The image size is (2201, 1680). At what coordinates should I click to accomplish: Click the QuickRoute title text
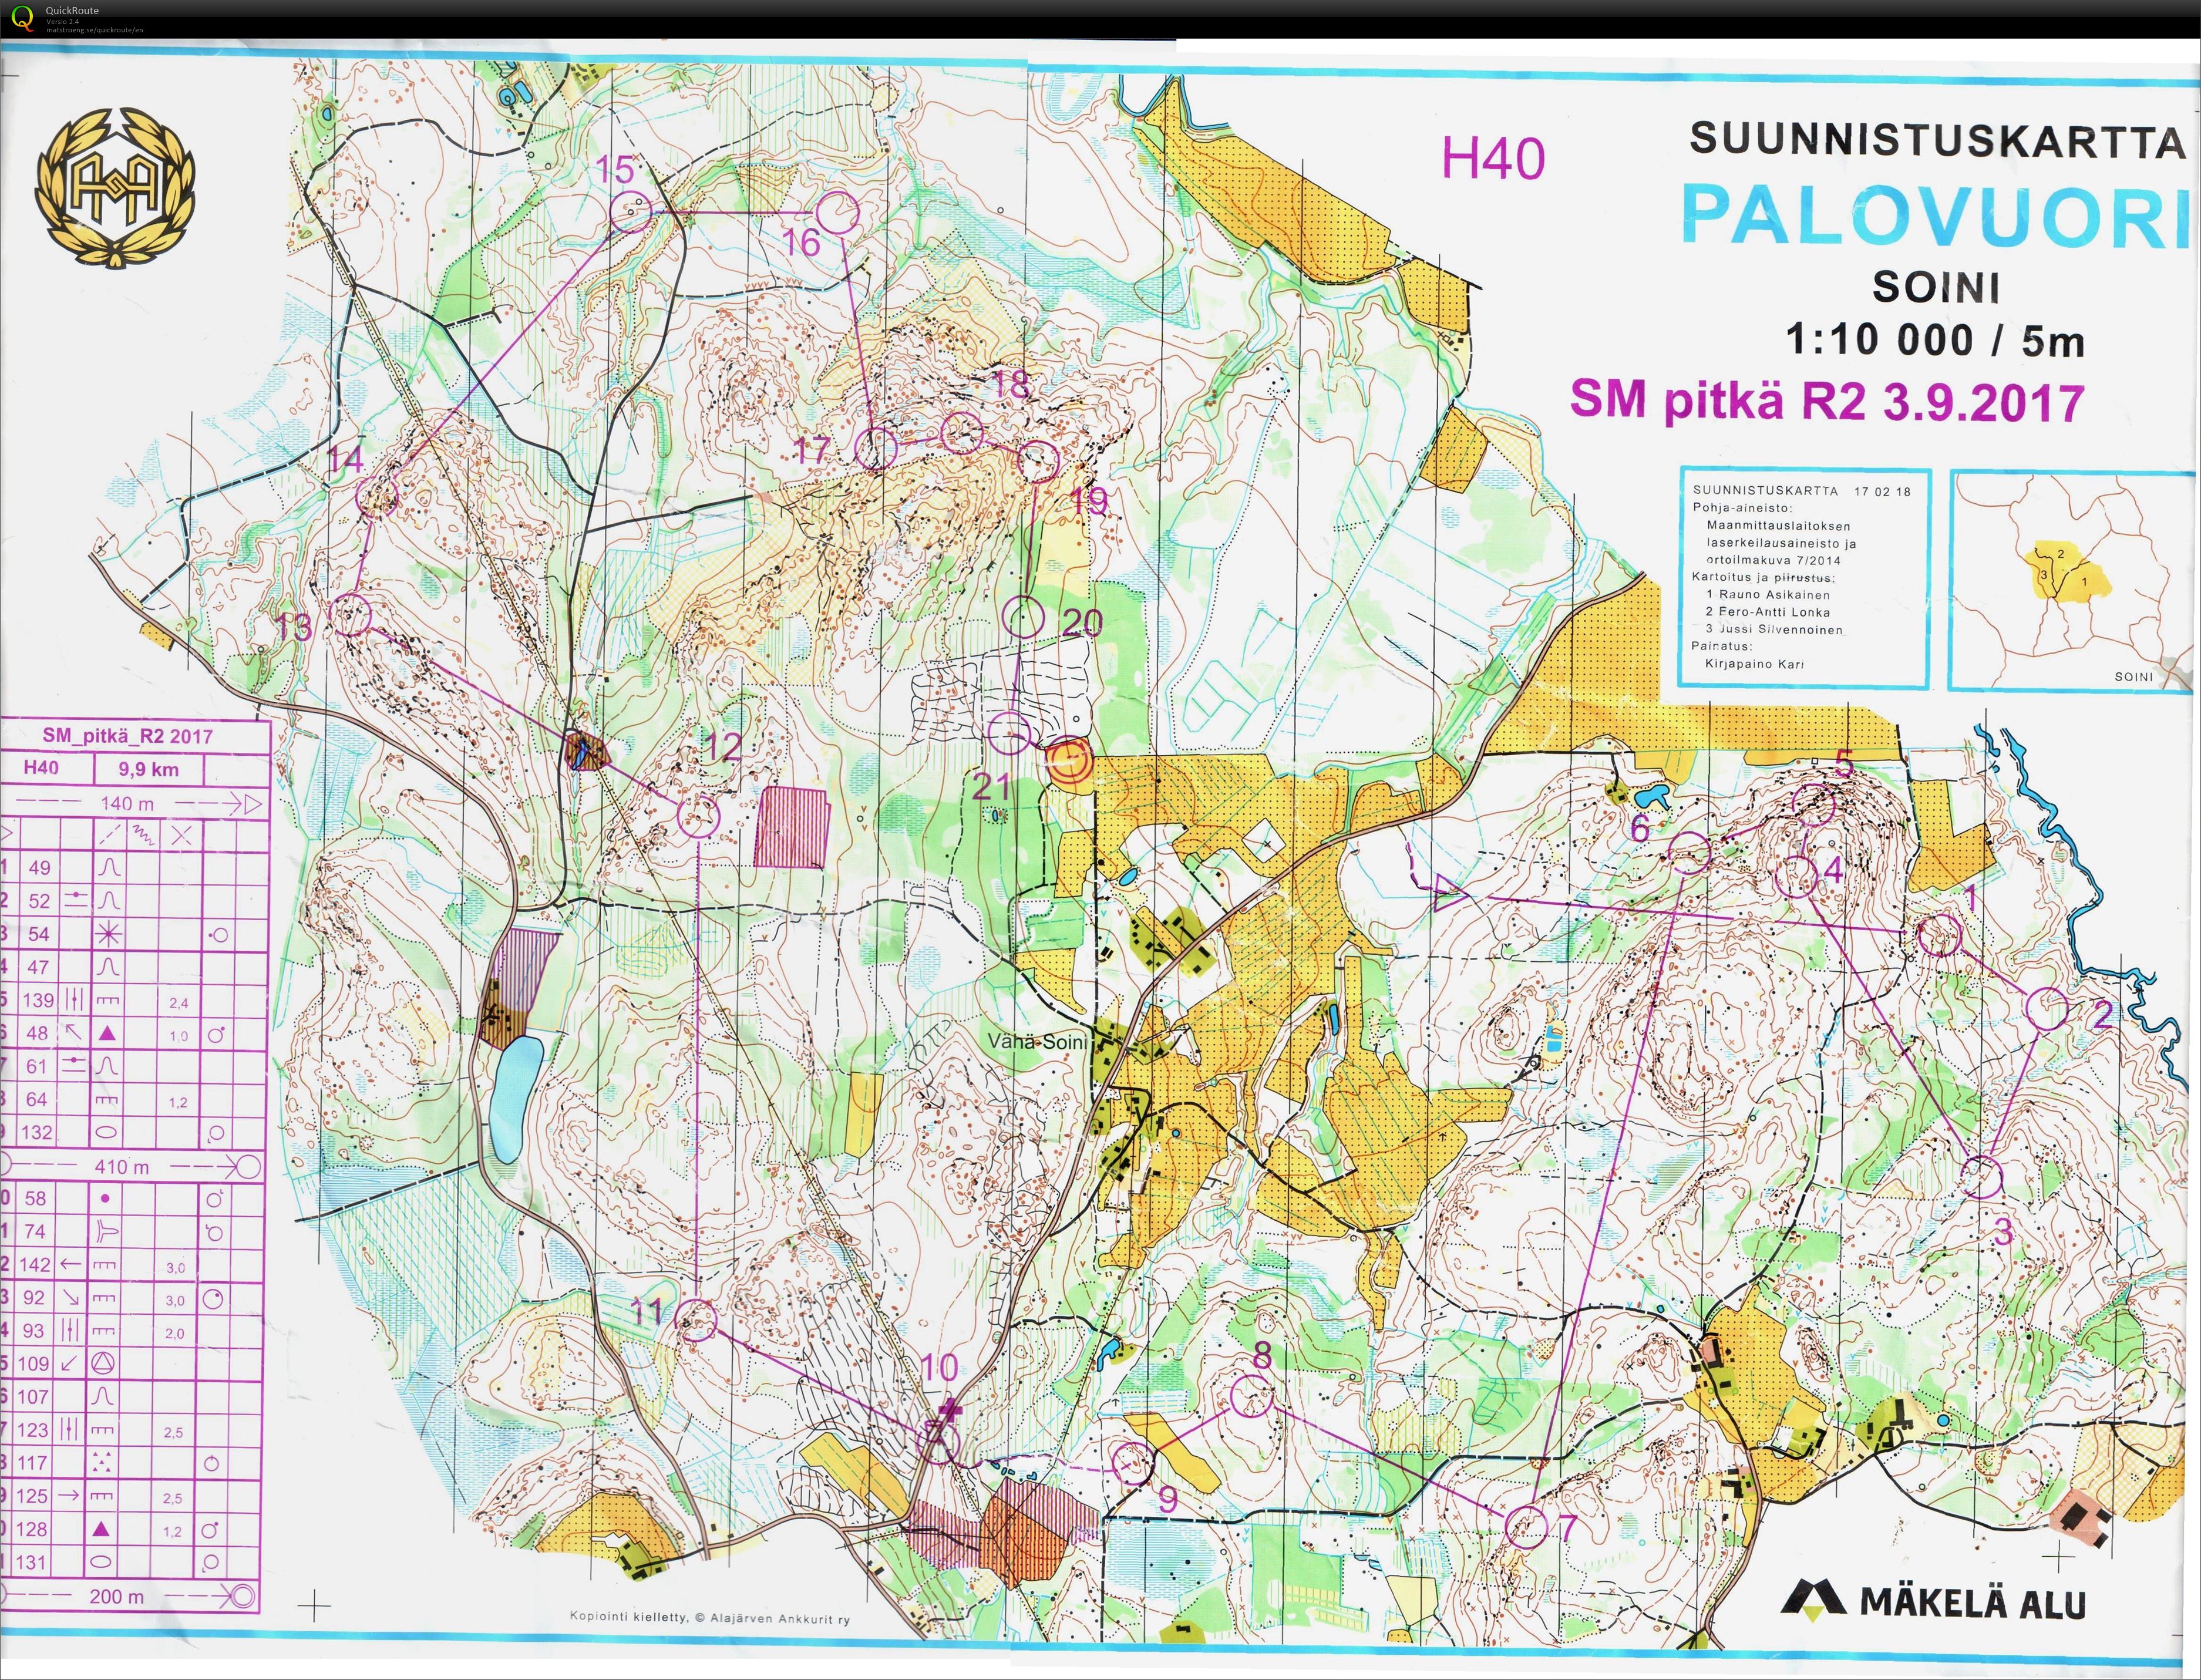(x=72, y=11)
